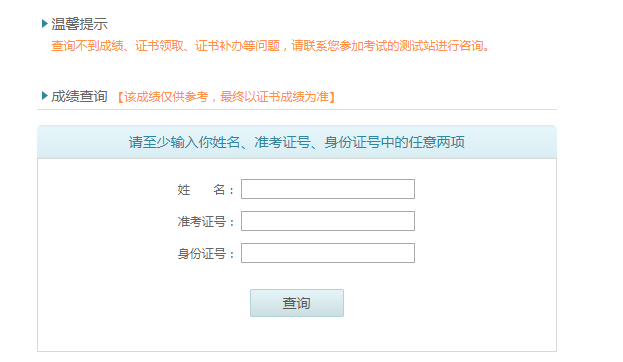Focus the 身份证号 text field

pos(328,253)
